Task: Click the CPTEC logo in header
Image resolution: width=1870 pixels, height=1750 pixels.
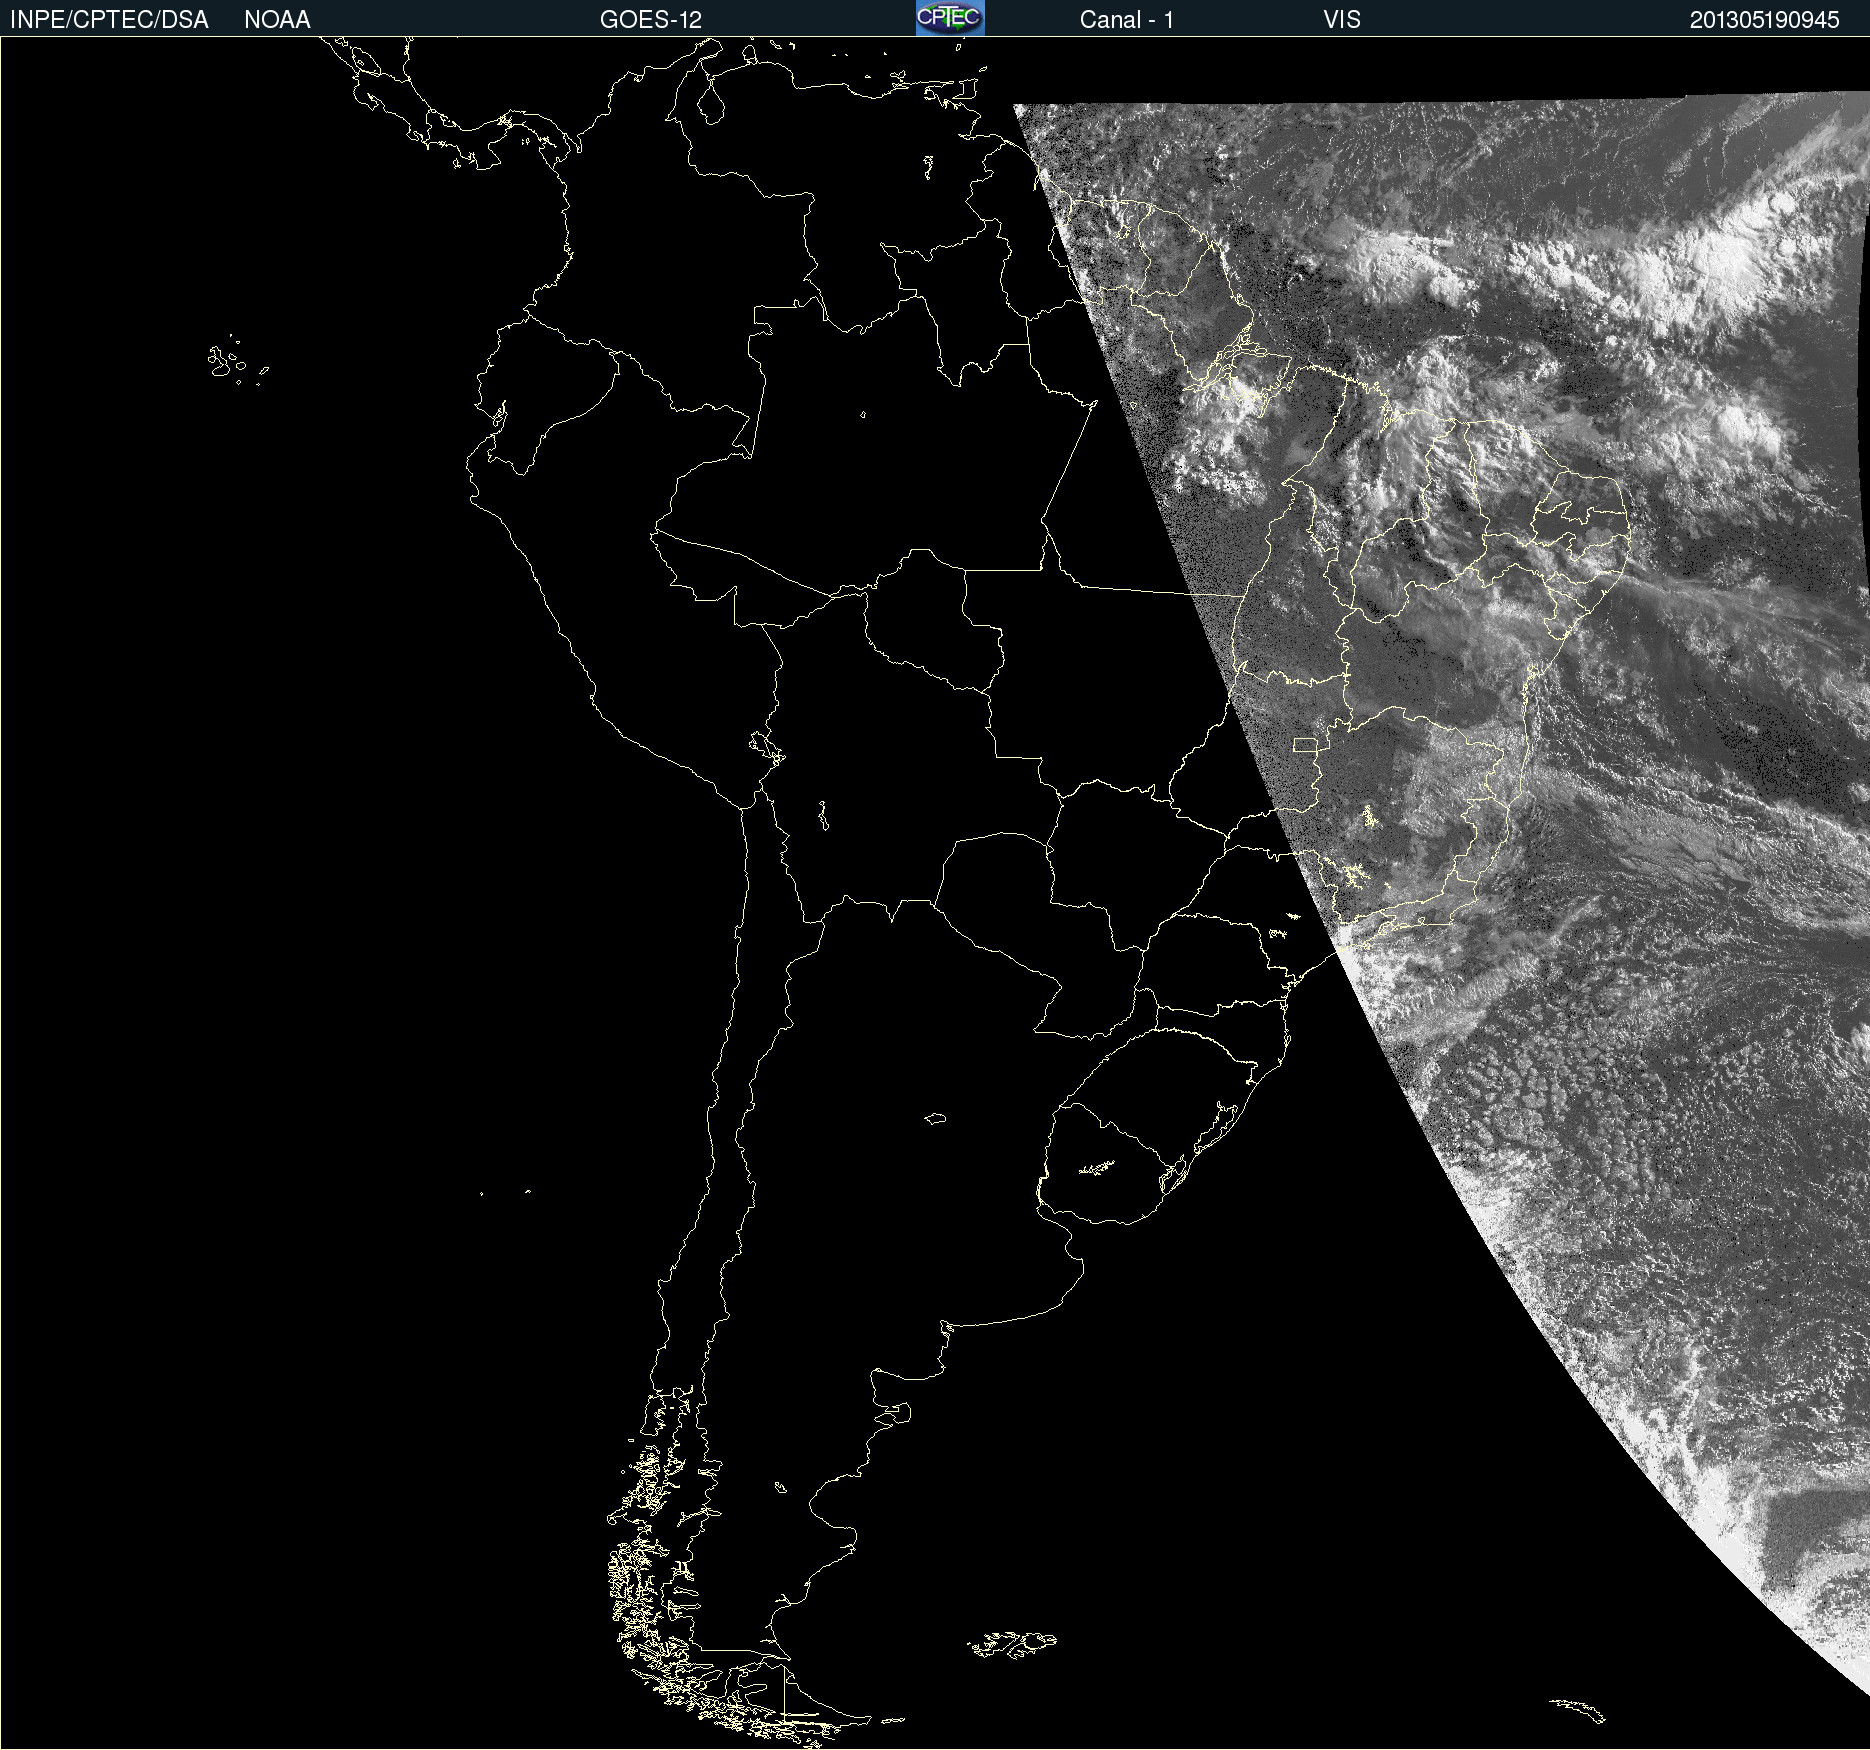Action: click(x=950, y=18)
